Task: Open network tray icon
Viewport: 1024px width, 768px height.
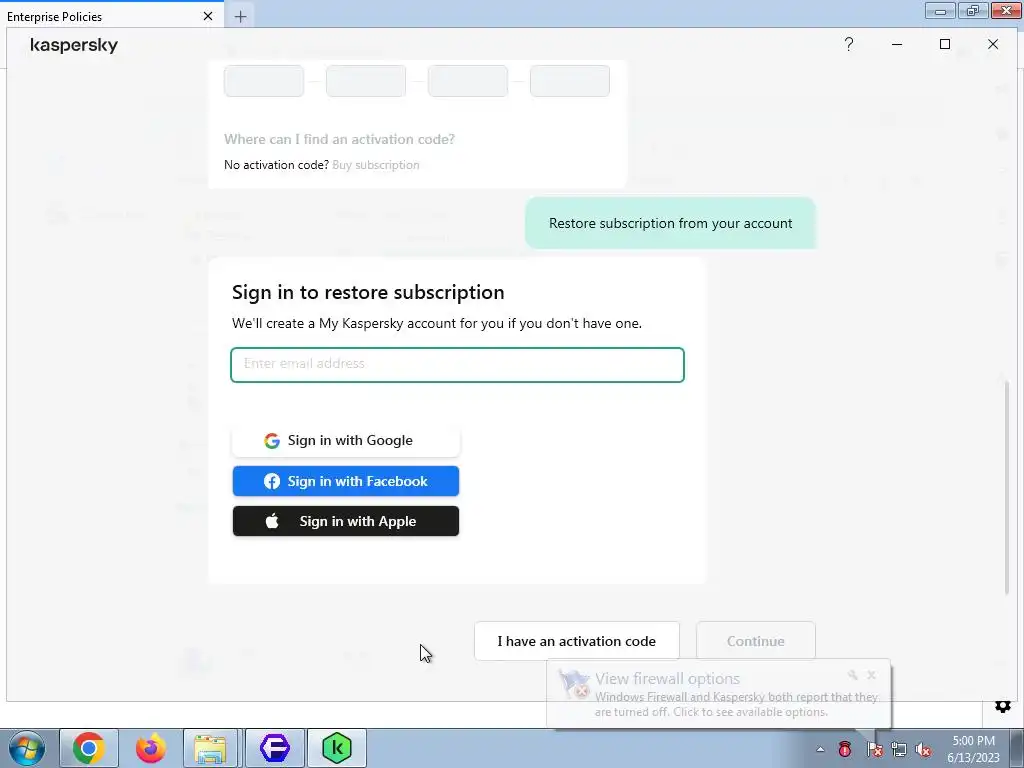Action: 899,749
